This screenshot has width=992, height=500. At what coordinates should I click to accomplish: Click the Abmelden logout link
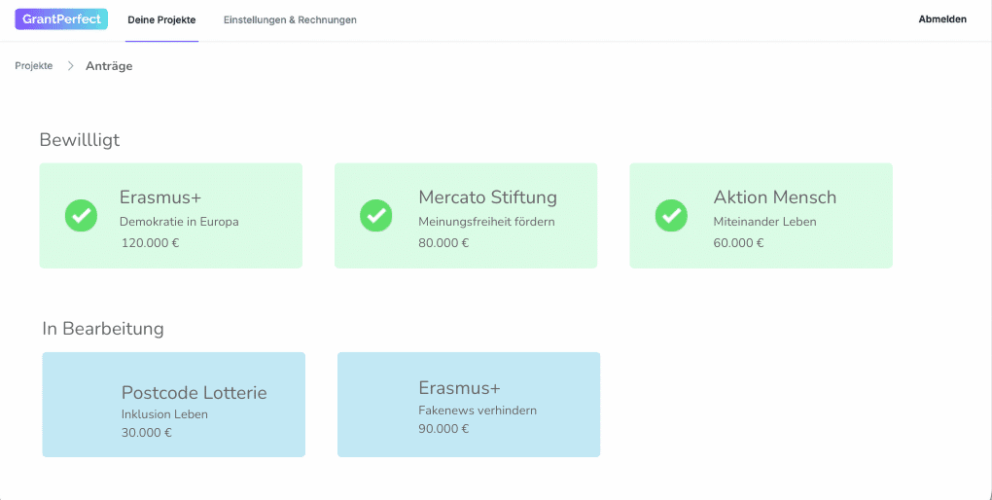pos(942,19)
